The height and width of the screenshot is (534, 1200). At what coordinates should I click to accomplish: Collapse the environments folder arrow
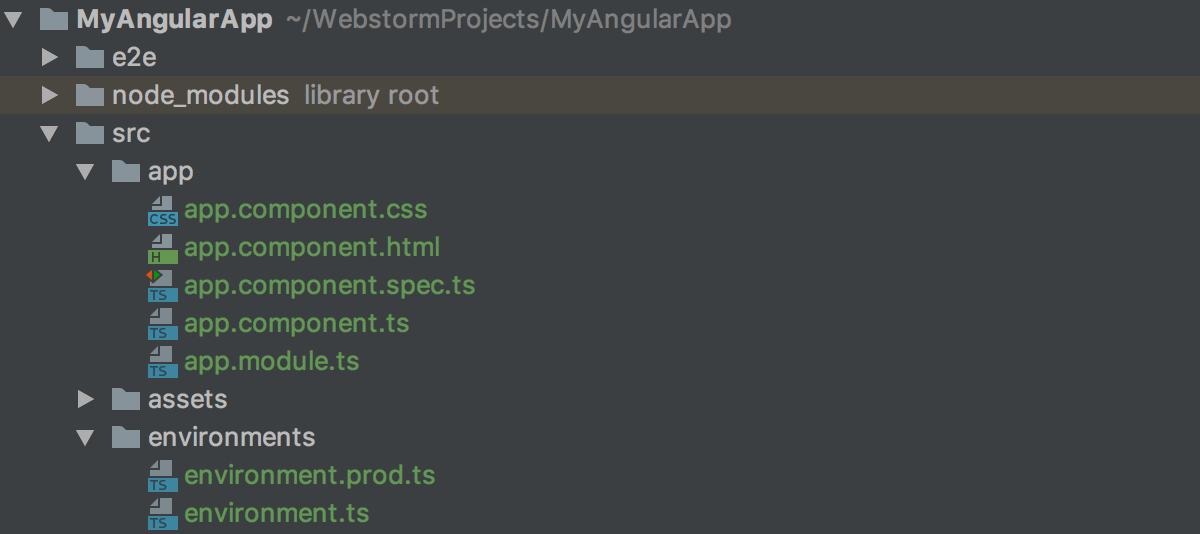pos(86,438)
